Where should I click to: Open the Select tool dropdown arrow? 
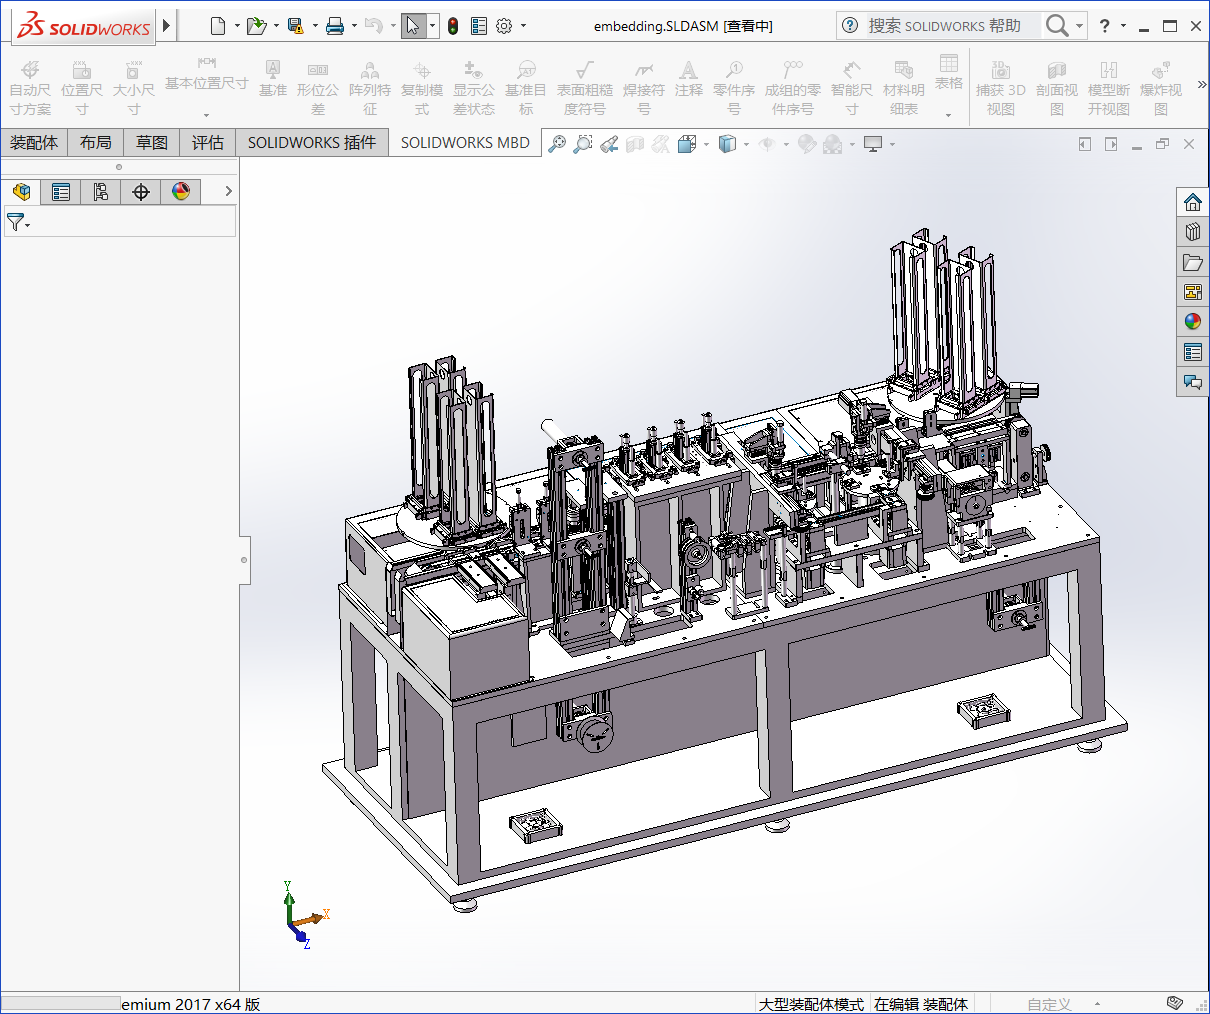point(432,26)
